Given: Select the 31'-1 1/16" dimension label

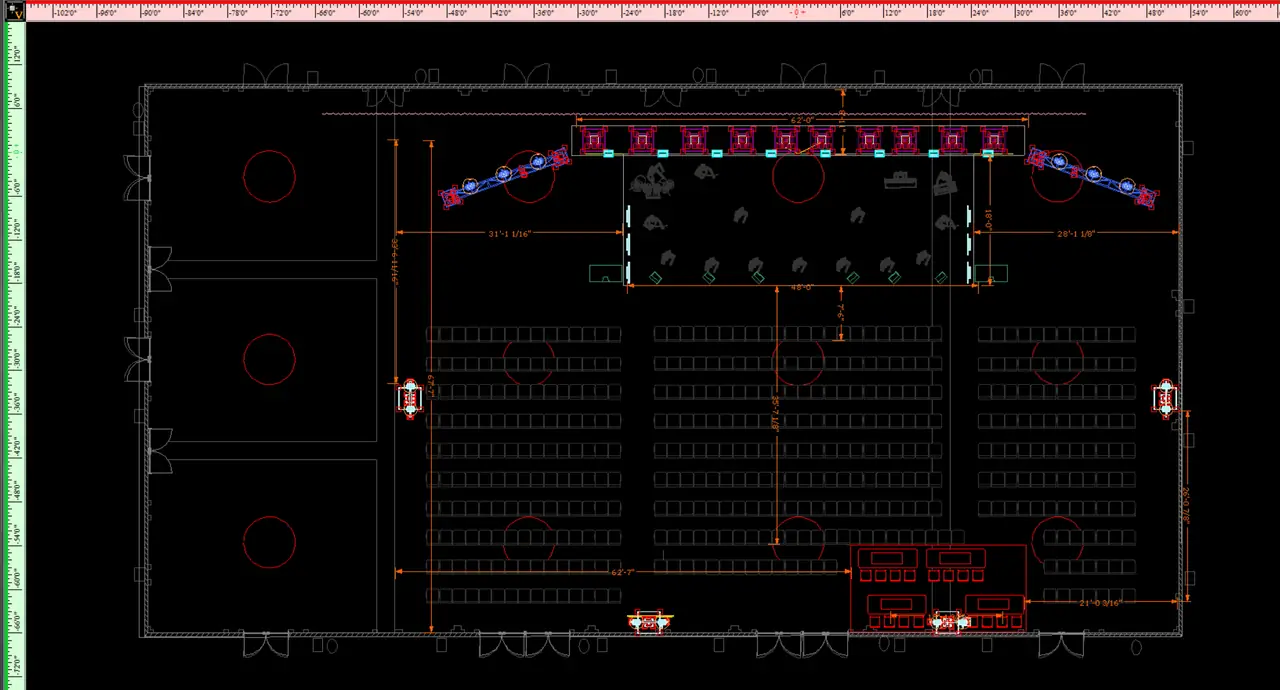Looking at the screenshot, I should coord(509,233).
